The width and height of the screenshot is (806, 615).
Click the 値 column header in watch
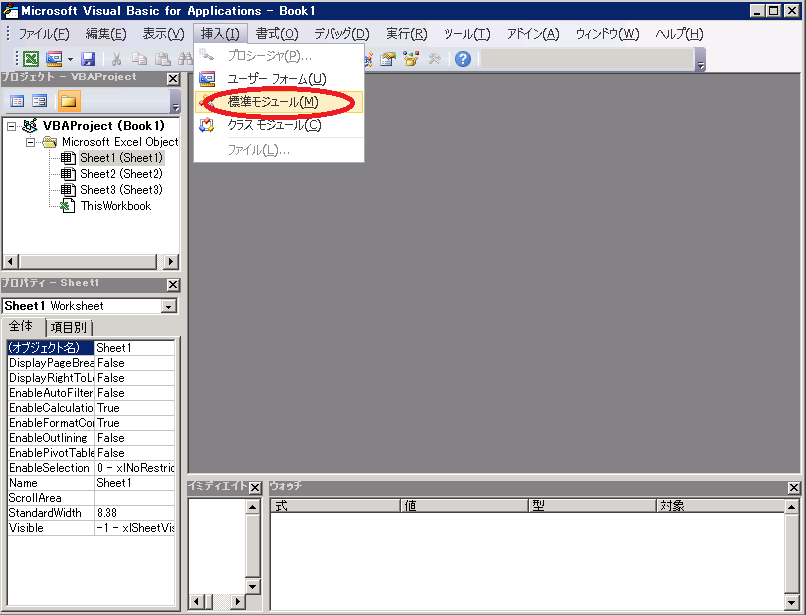coord(465,505)
